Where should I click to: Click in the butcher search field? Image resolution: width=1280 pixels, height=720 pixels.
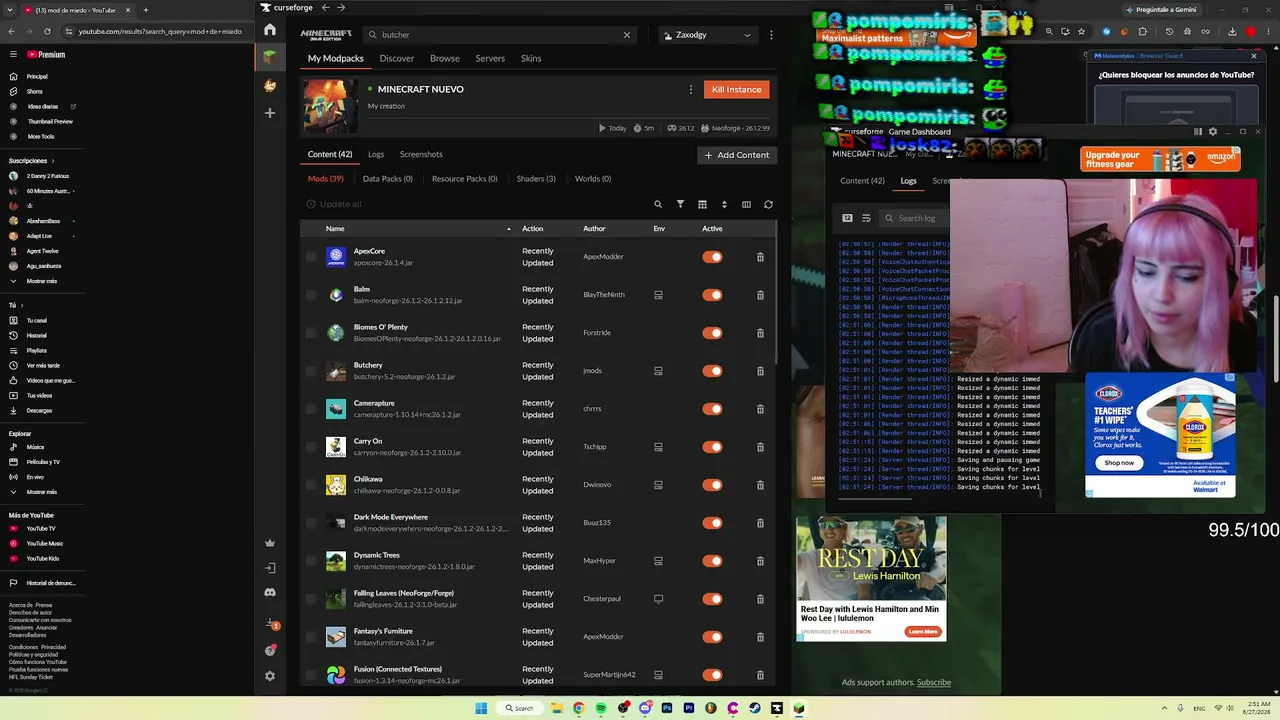(x=500, y=35)
